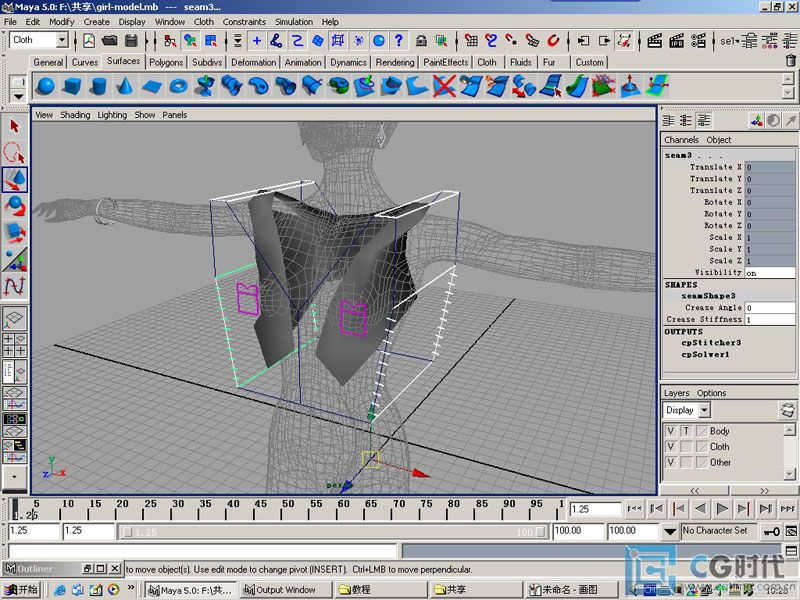This screenshot has width=800, height=600.
Task: Create a NURBS torus from the shelf
Action: 178,85
